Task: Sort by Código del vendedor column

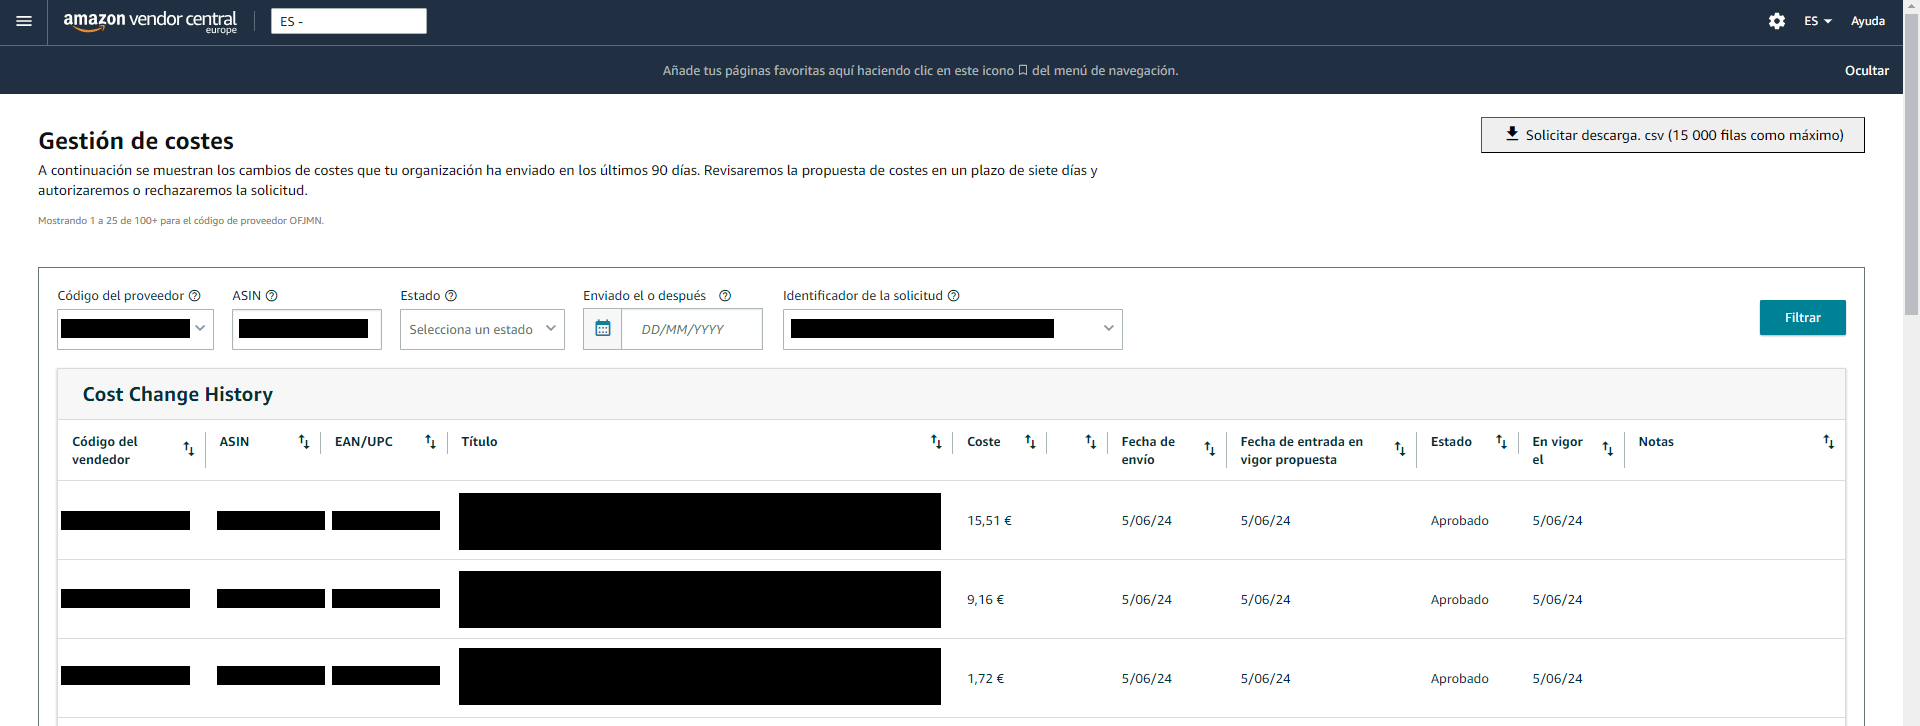Action: coord(189,449)
